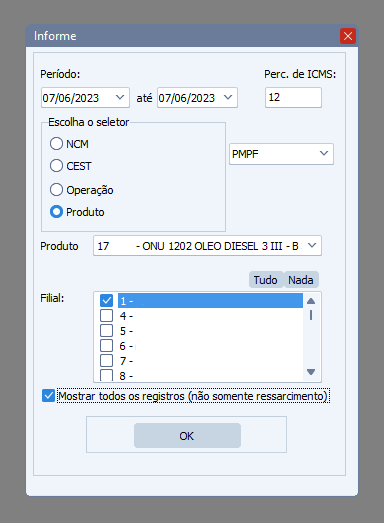Click the Tudo button
384x523 pixels.
point(266,280)
